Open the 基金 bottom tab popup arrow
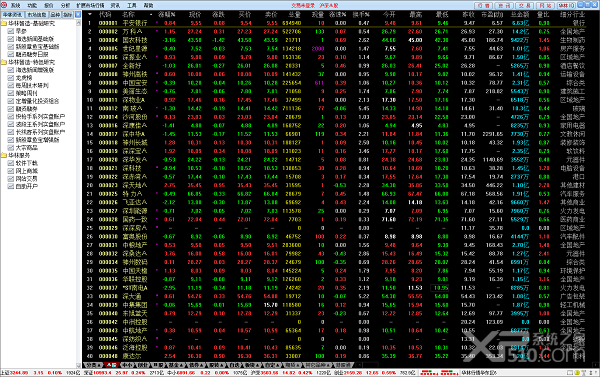The width and height of the screenshot is (600, 377). click(x=182, y=365)
